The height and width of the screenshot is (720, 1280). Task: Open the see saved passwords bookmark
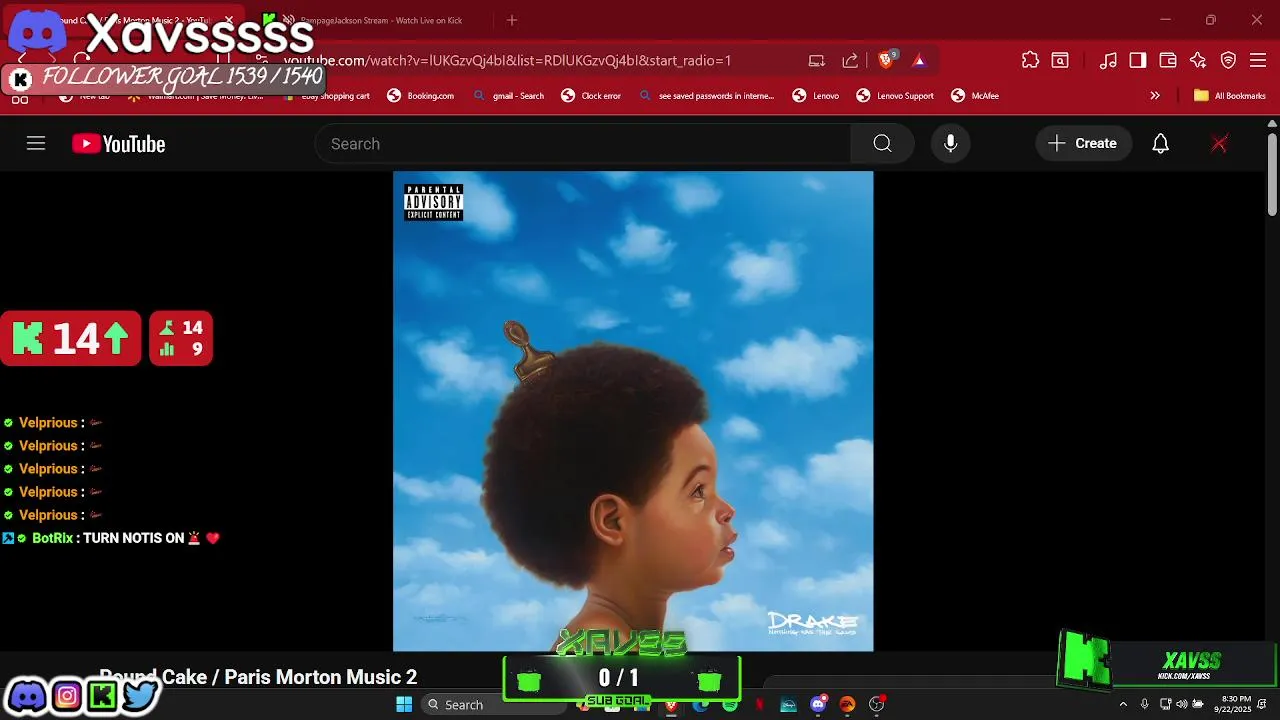click(707, 96)
